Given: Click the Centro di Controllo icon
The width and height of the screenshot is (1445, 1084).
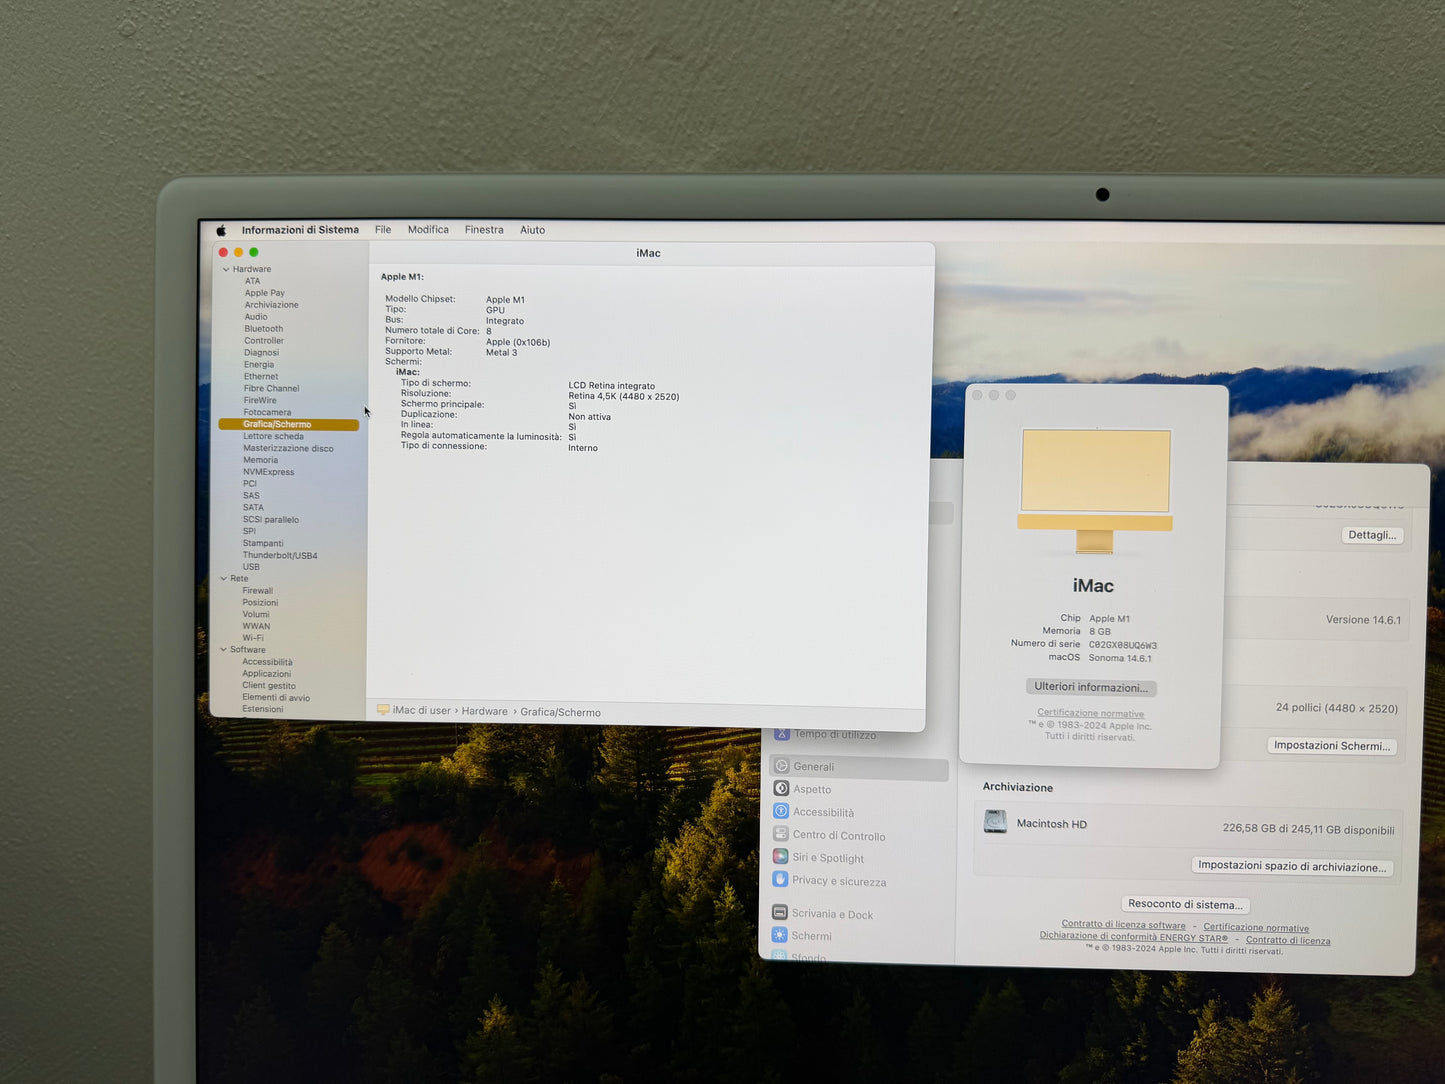Looking at the screenshot, I should tap(780, 834).
